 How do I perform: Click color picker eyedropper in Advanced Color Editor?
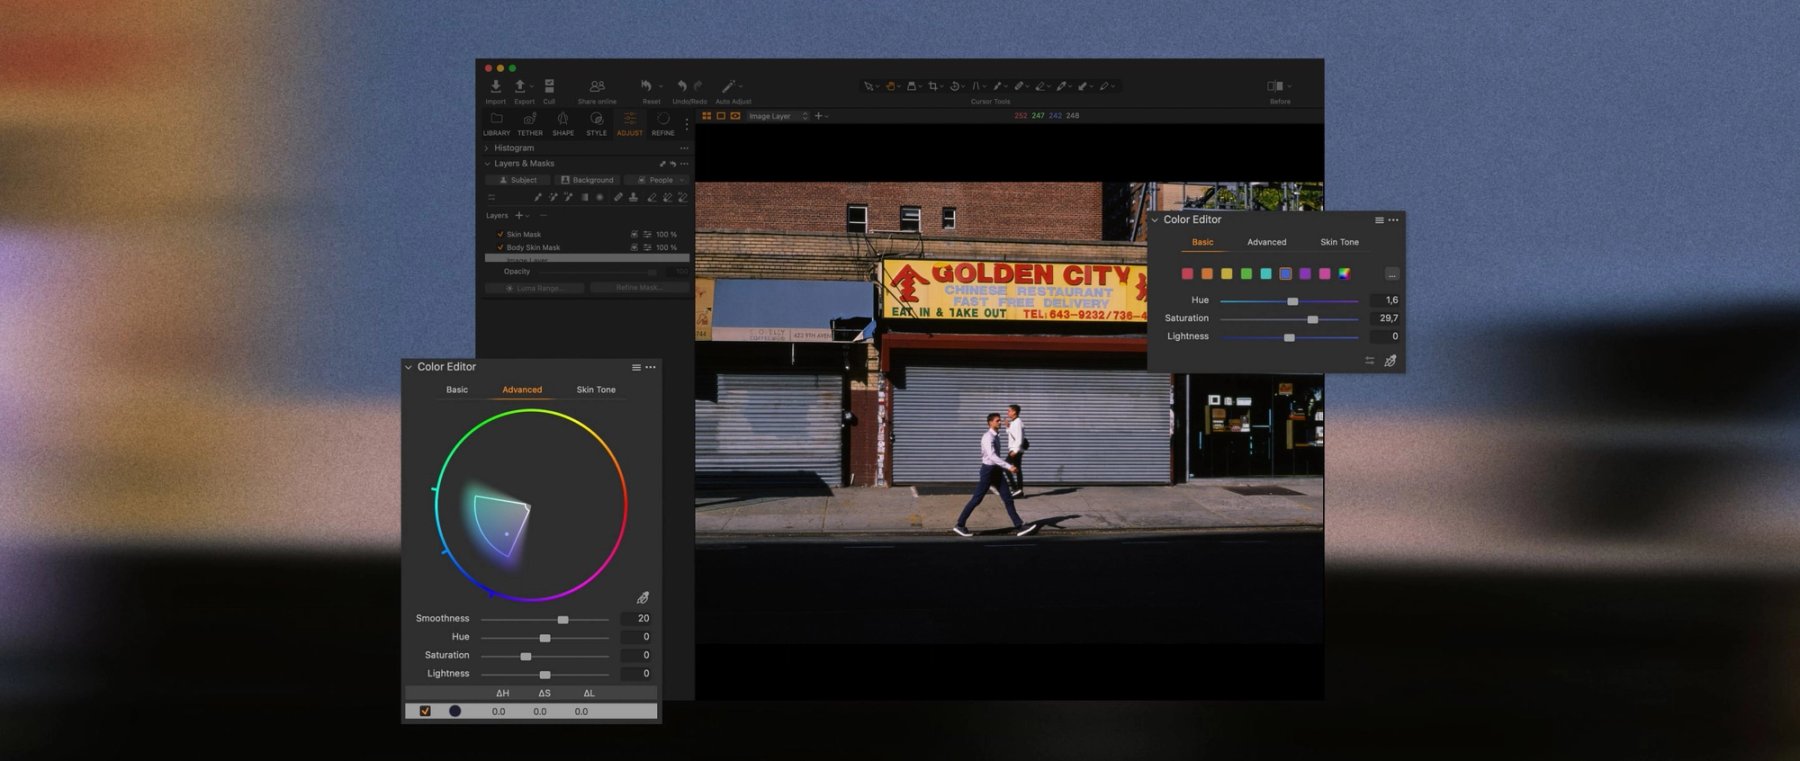point(643,598)
